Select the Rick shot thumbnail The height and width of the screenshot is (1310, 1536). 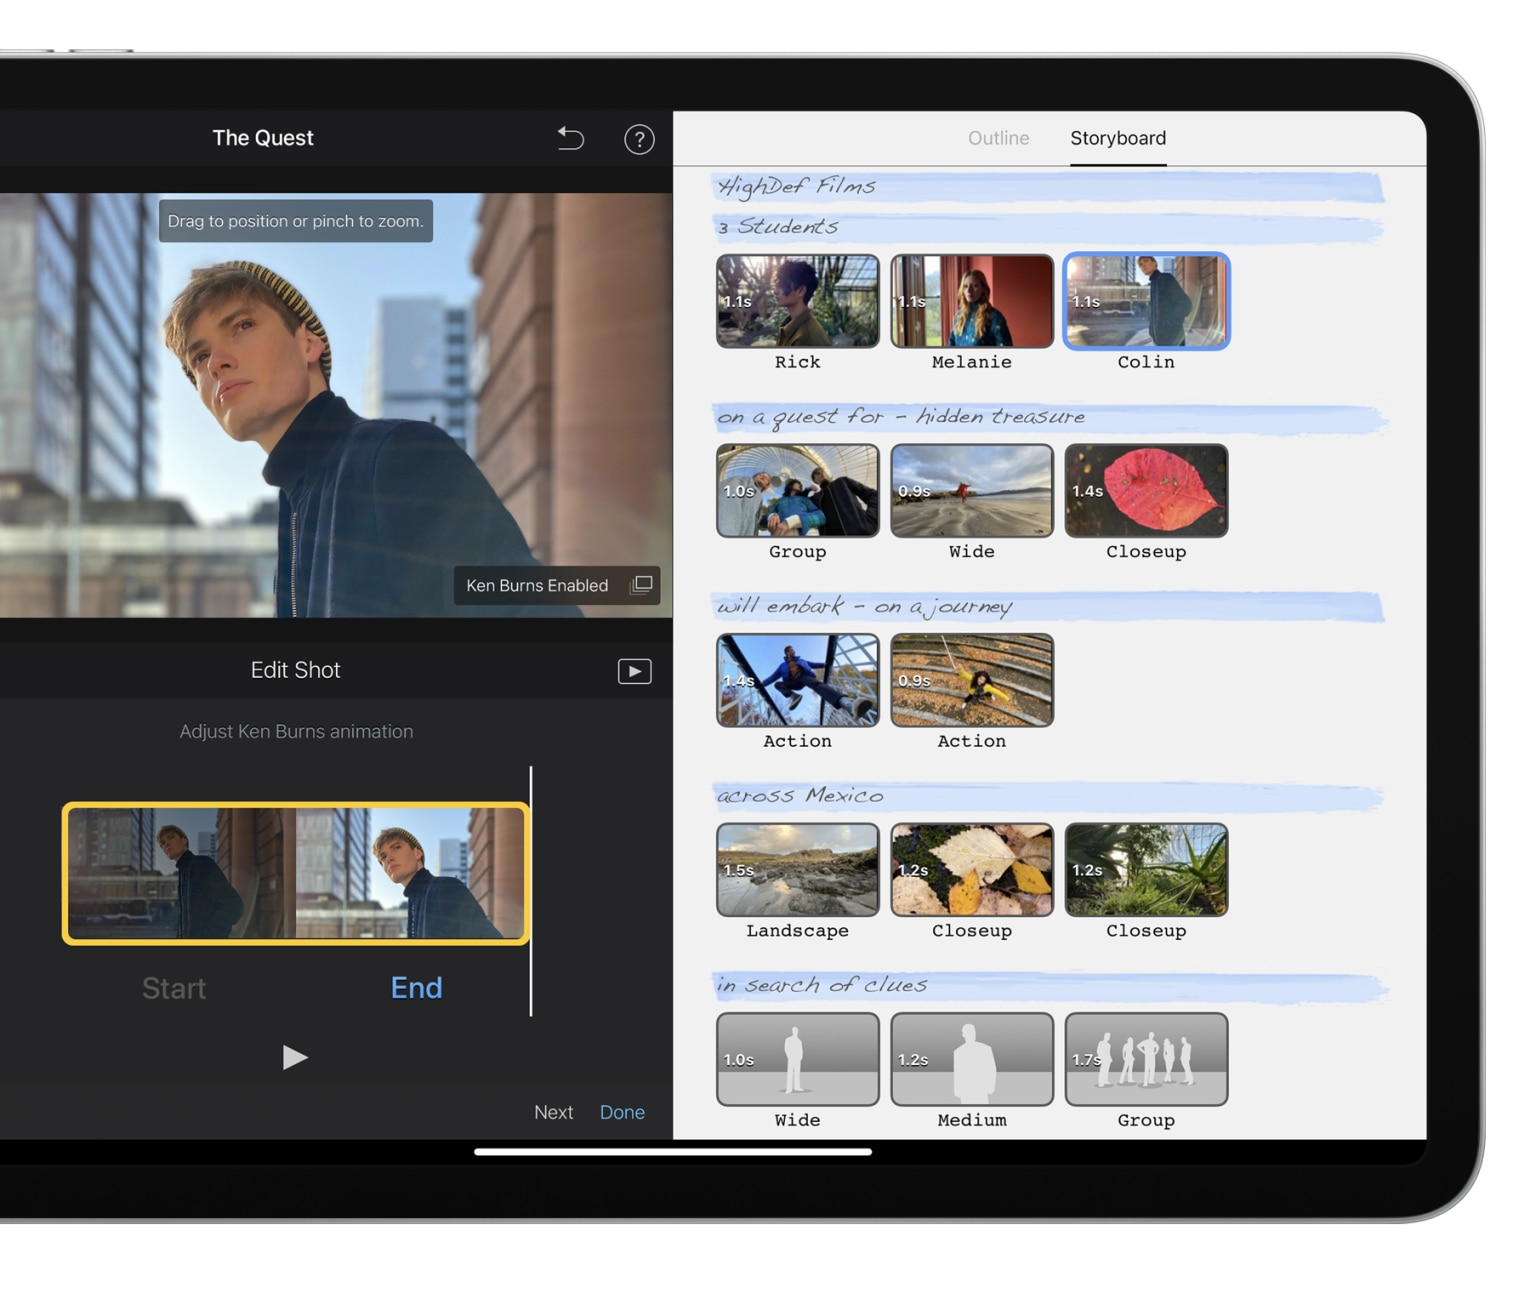click(x=797, y=301)
